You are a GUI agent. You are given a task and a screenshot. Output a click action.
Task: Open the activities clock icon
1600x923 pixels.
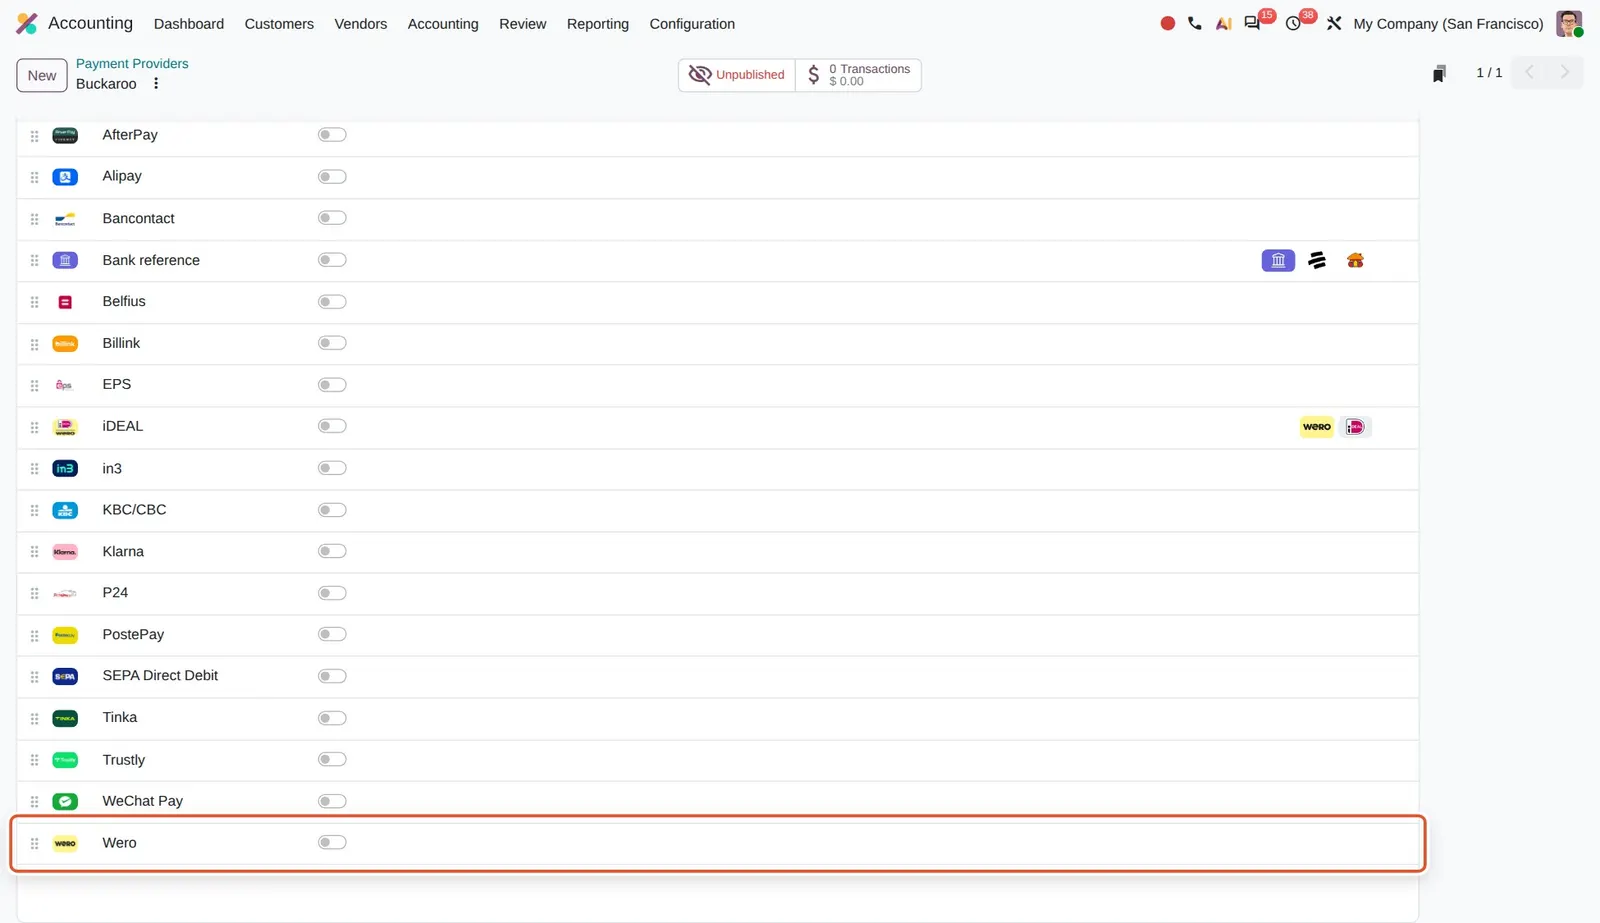(1293, 23)
